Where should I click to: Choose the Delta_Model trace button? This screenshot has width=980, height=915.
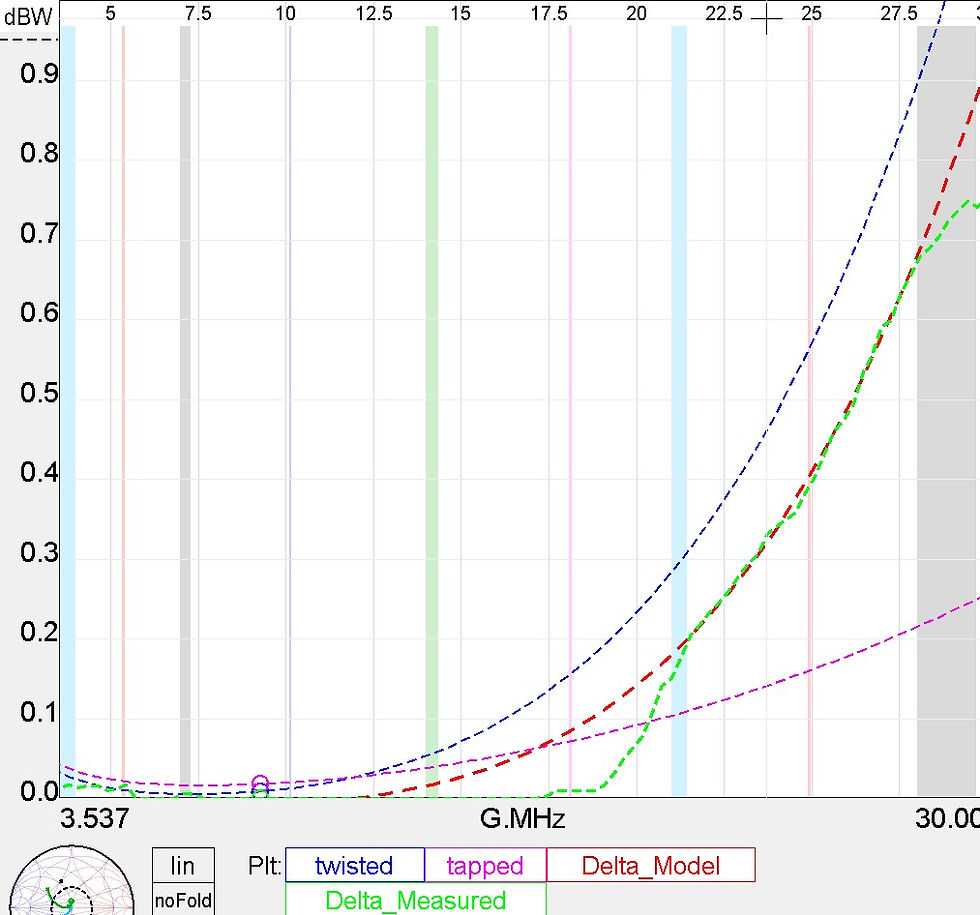651,865
